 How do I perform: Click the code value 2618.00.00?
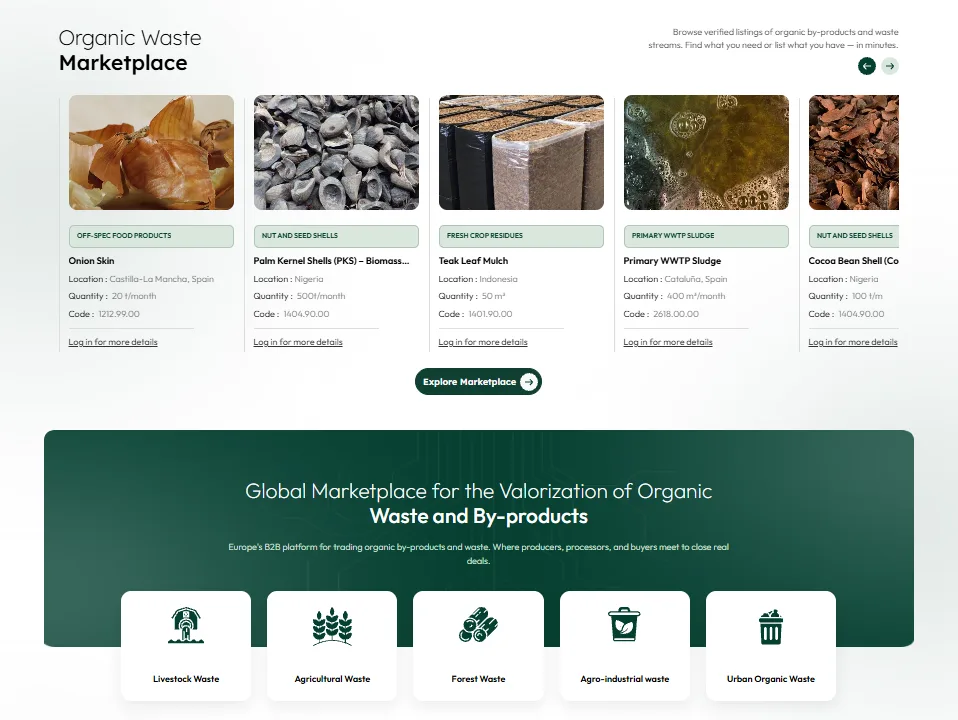(x=676, y=314)
